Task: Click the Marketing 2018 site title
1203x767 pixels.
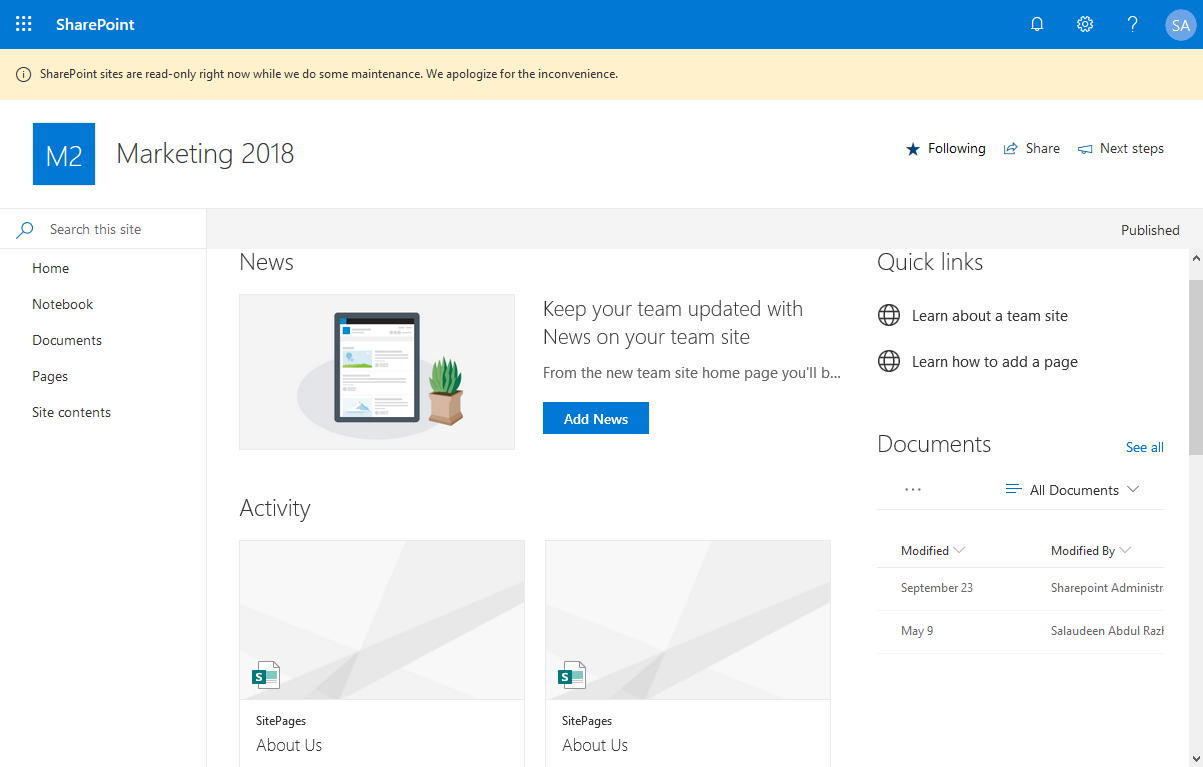Action: click(205, 154)
